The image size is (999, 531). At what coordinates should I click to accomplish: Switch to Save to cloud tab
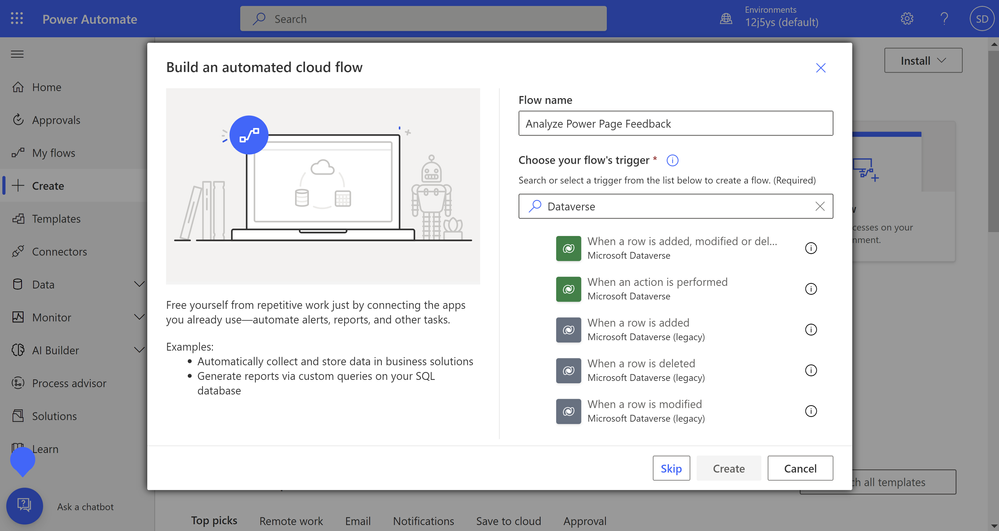508,521
